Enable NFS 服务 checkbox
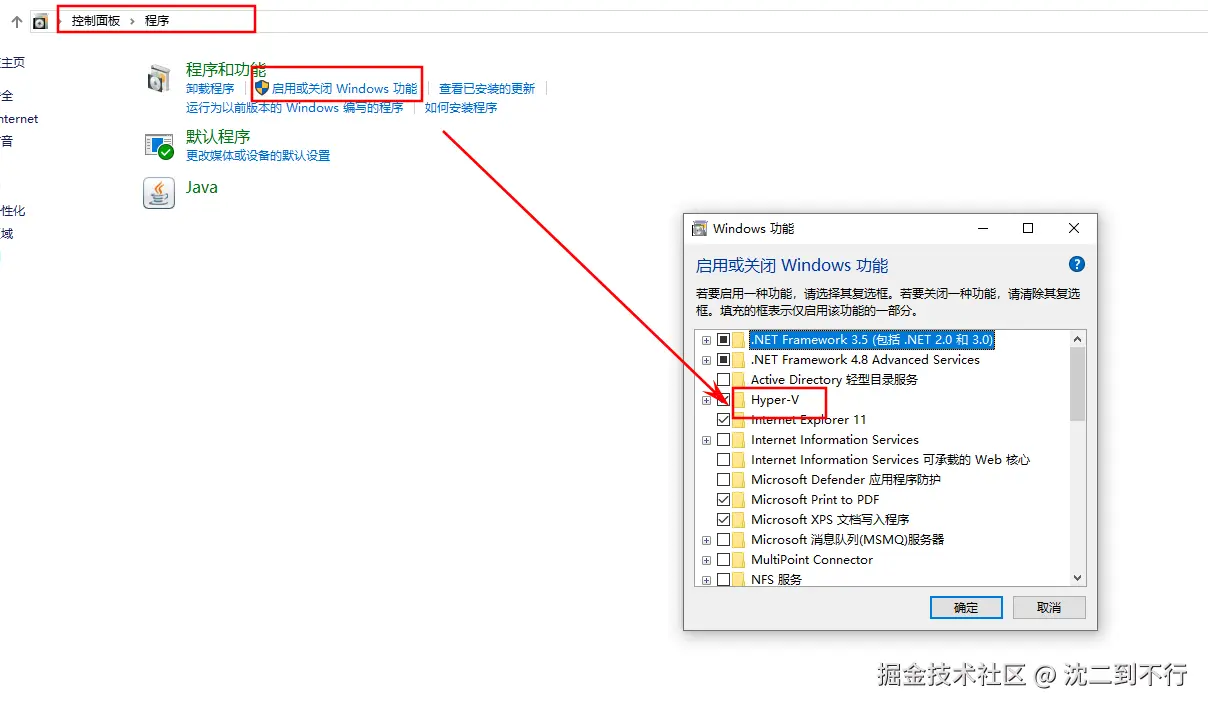The image size is (1208, 709). 723,580
